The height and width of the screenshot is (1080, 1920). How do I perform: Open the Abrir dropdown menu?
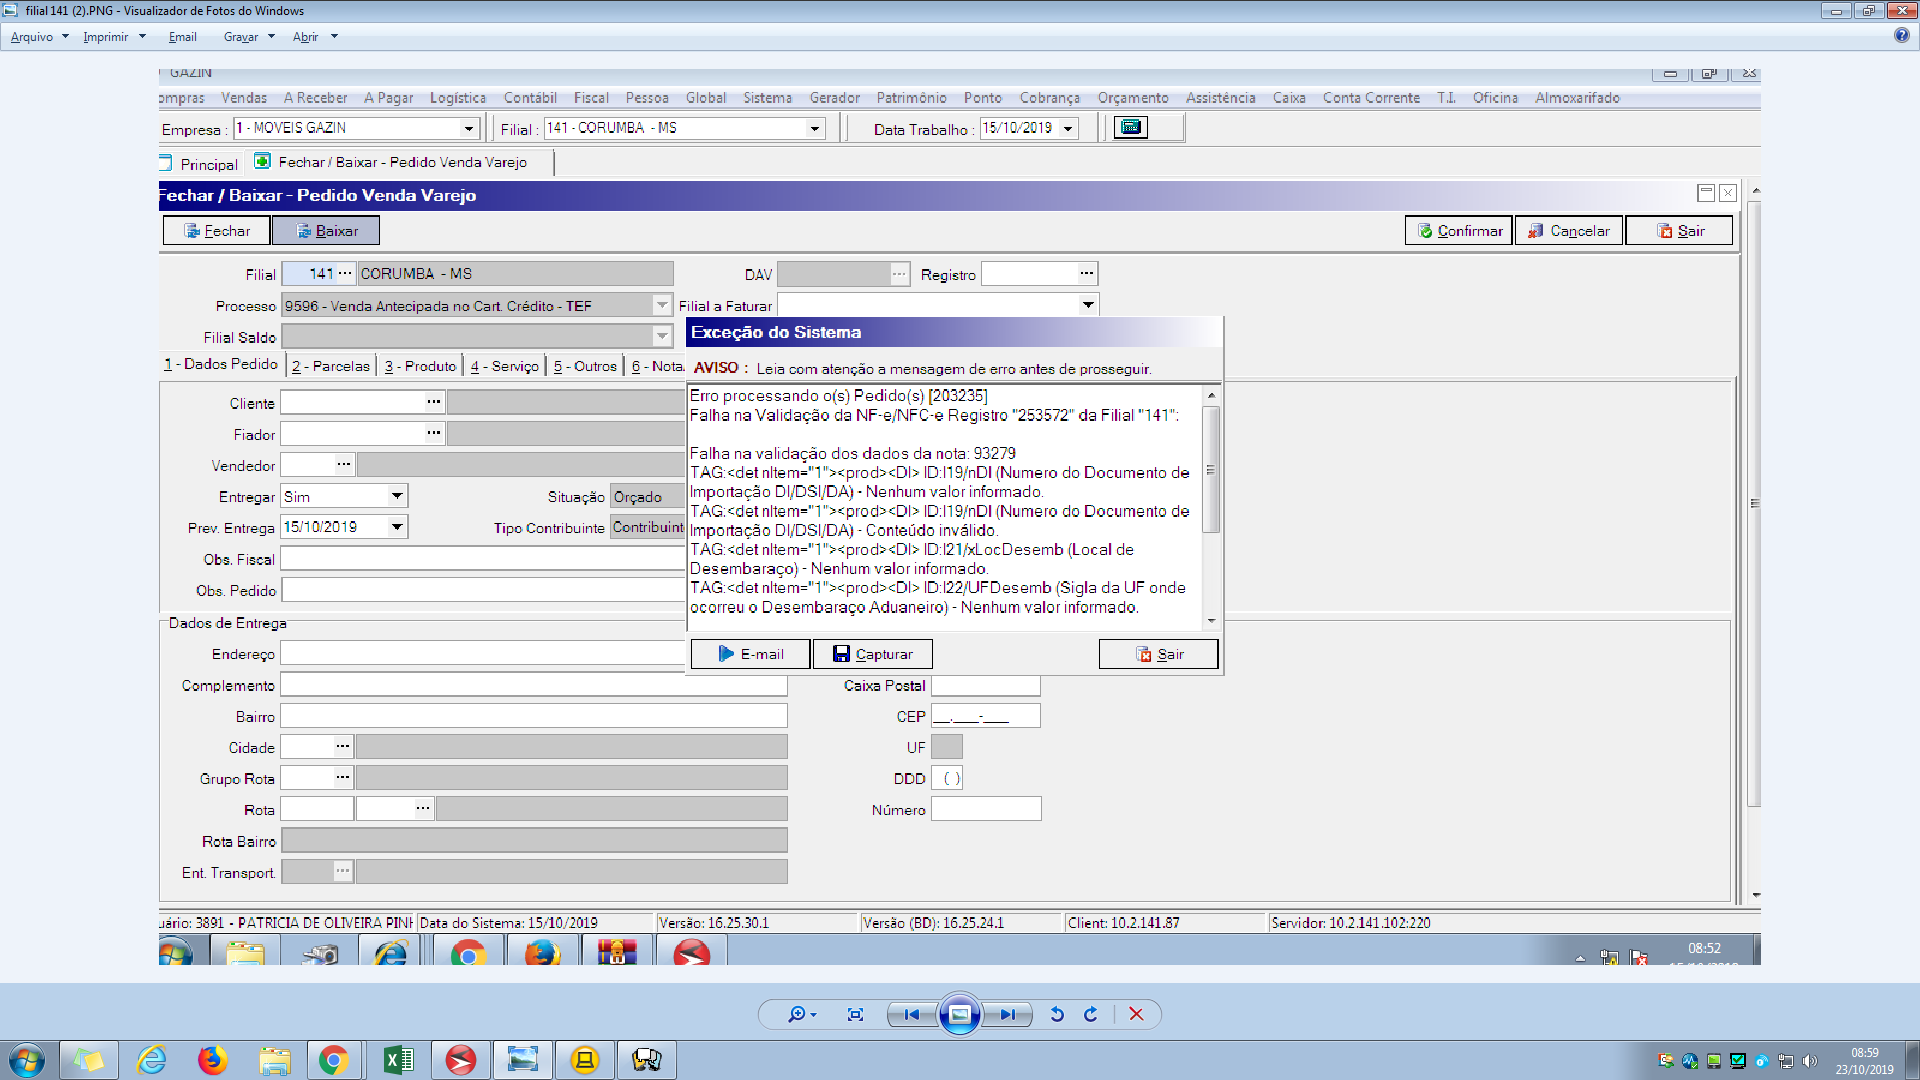pos(314,37)
